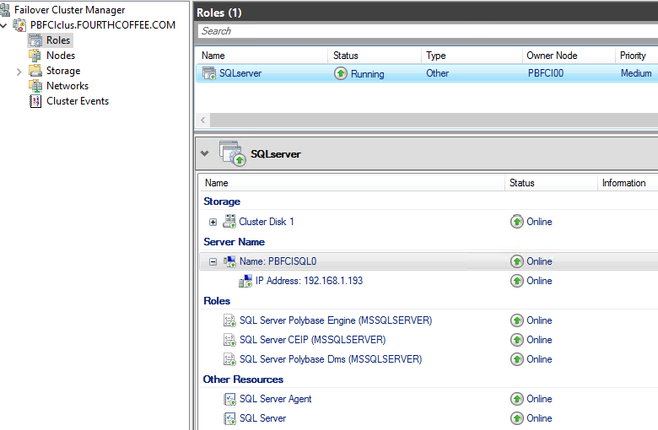Click the PBFCI00 owner node cell
This screenshot has width=658, height=430.
click(x=546, y=73)
